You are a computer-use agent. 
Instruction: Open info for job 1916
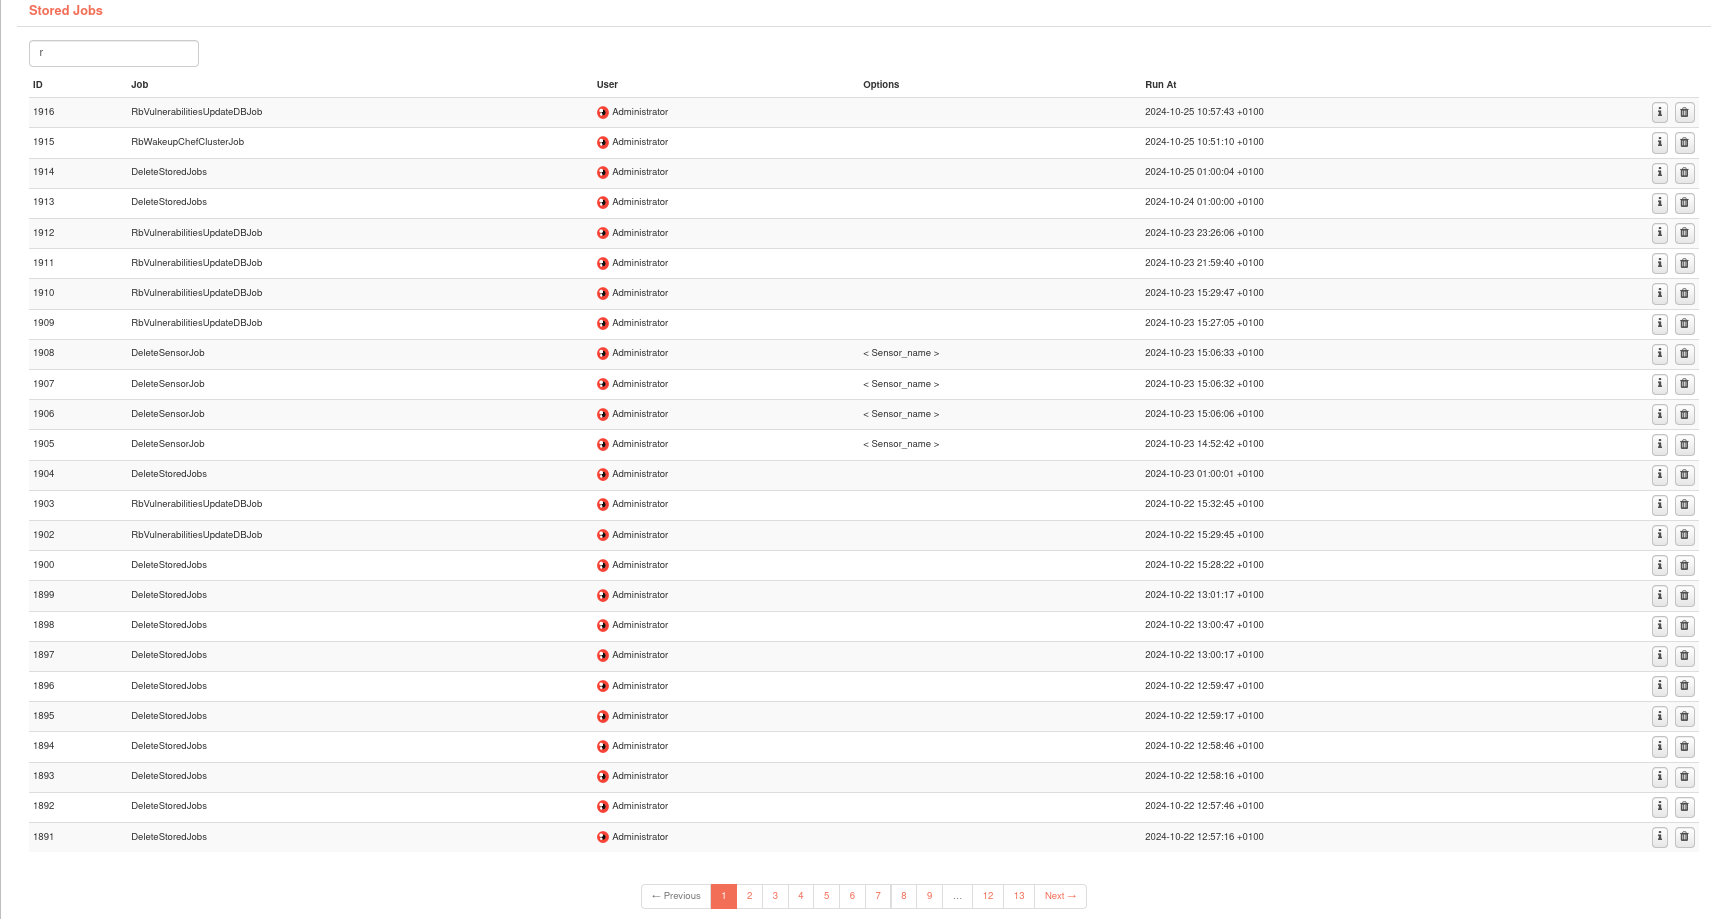click(x=1660, y=112)
